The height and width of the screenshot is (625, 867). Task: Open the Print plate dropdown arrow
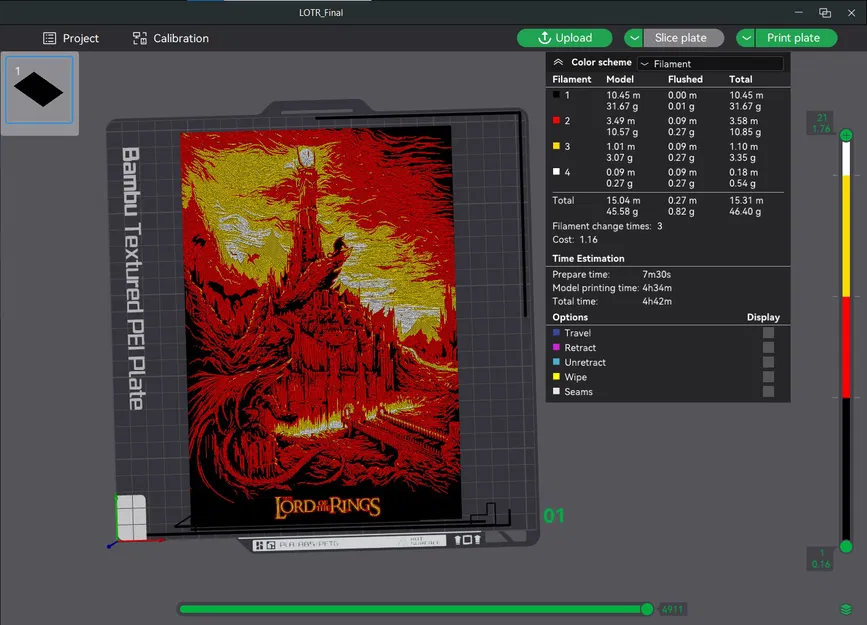click(x=746, y=38)
